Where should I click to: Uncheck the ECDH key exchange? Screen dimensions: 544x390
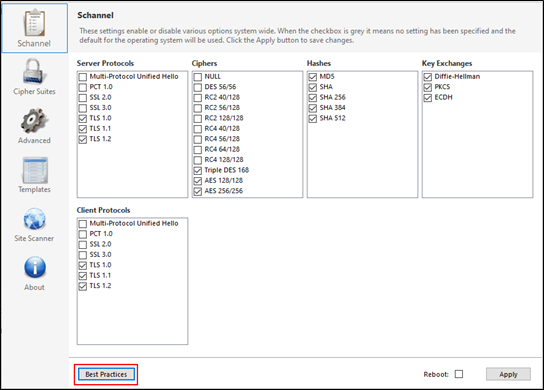point(428,98)
